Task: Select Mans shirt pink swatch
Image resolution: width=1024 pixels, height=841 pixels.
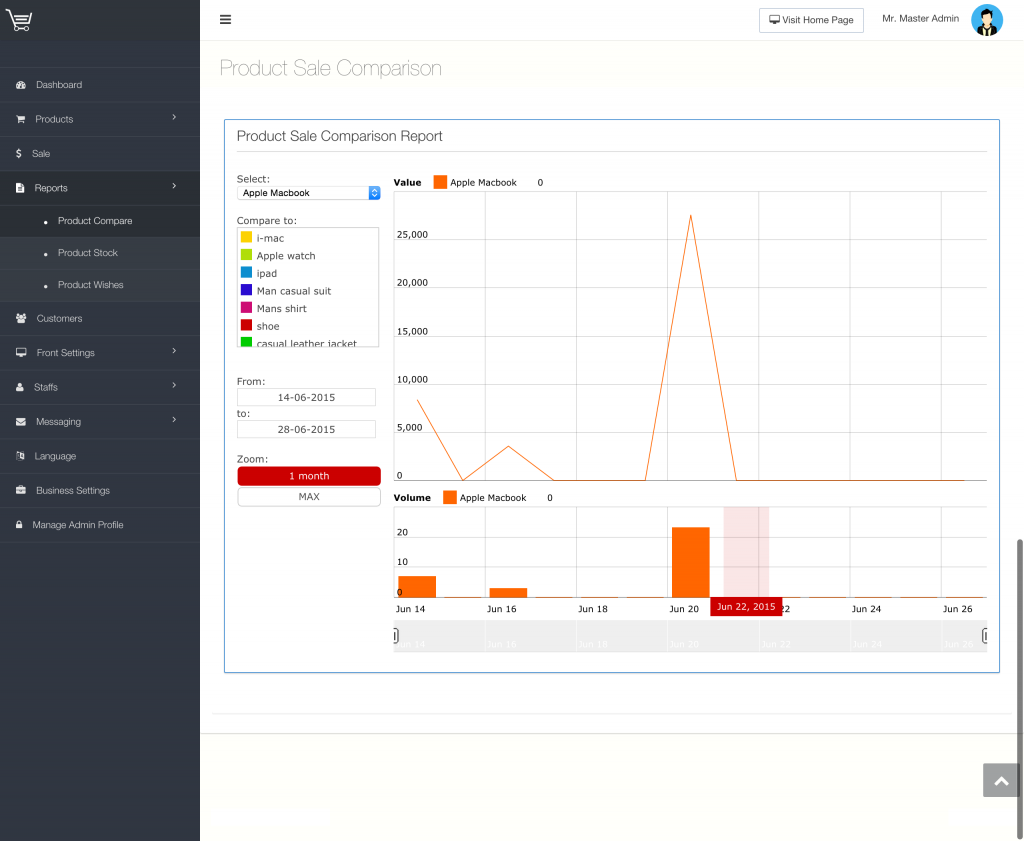Action: [246, 308]
